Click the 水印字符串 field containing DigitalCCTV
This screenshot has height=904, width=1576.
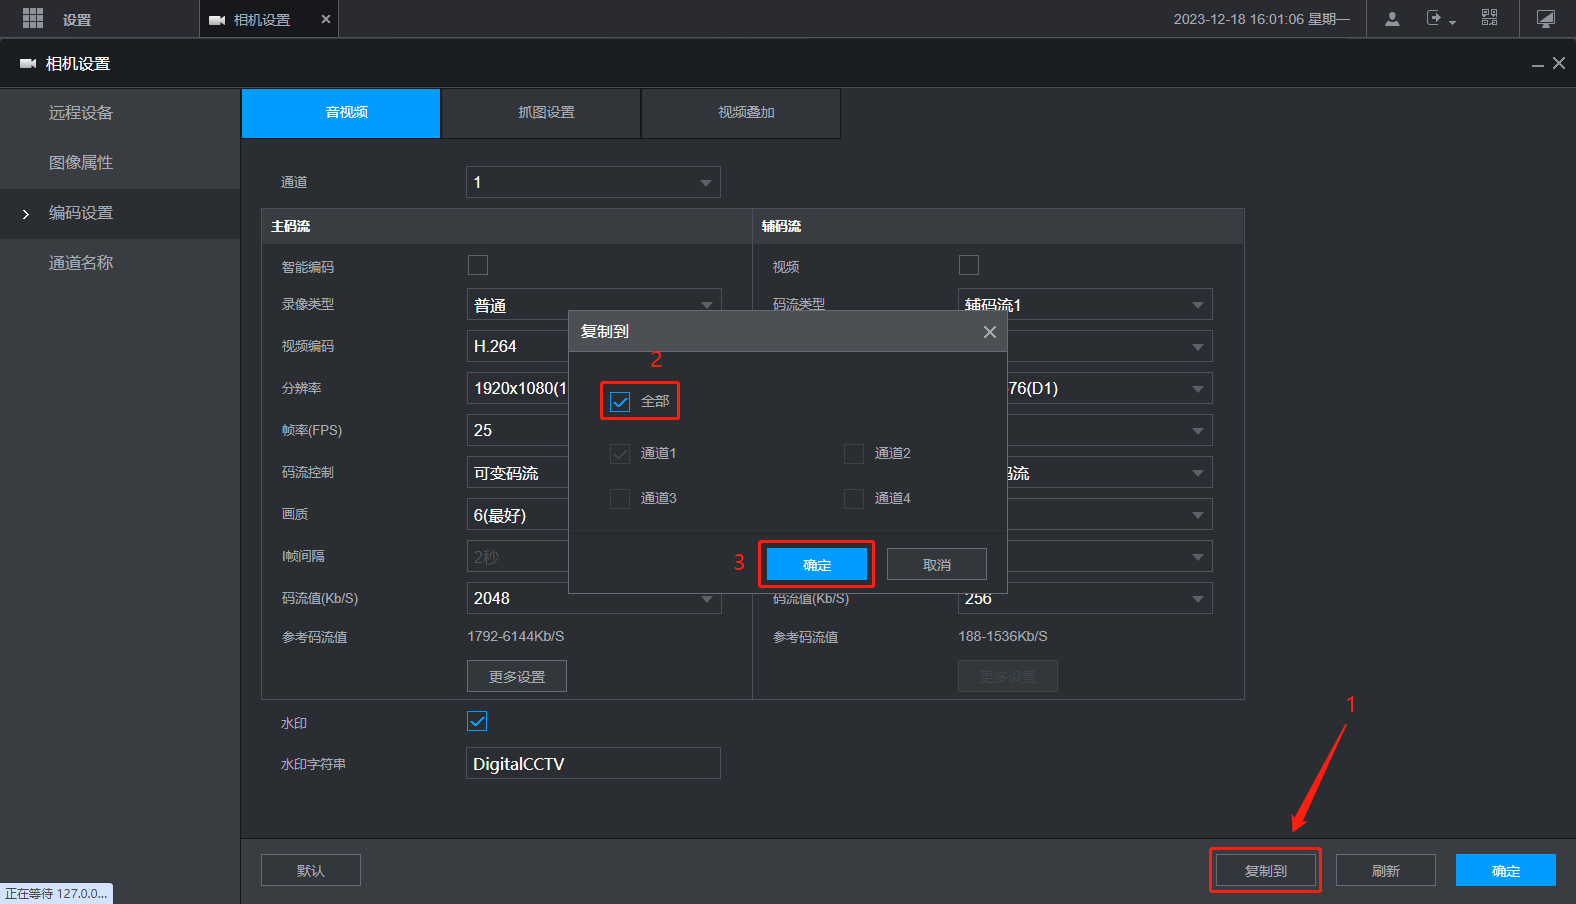593,764
